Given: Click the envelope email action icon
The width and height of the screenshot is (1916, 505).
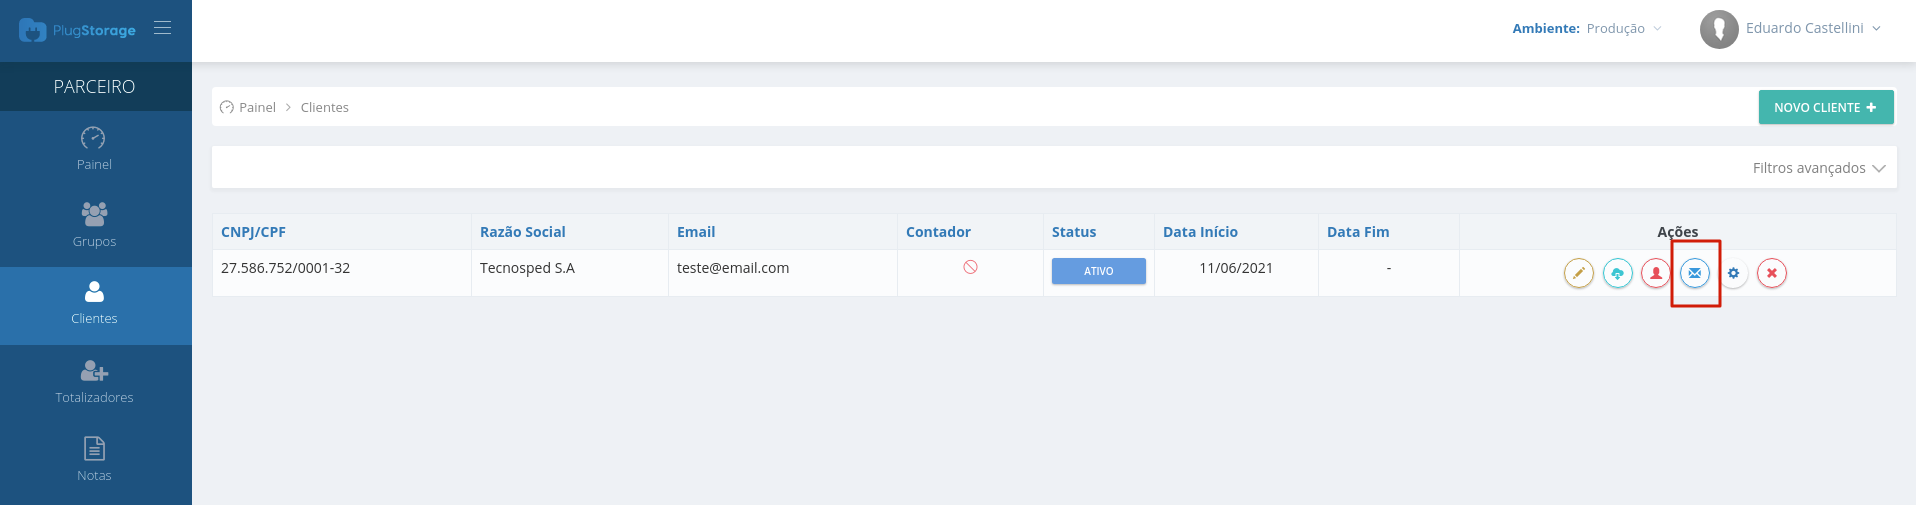Looking at the screenshot, I should pyautogui.click(x=1695, y=273).
